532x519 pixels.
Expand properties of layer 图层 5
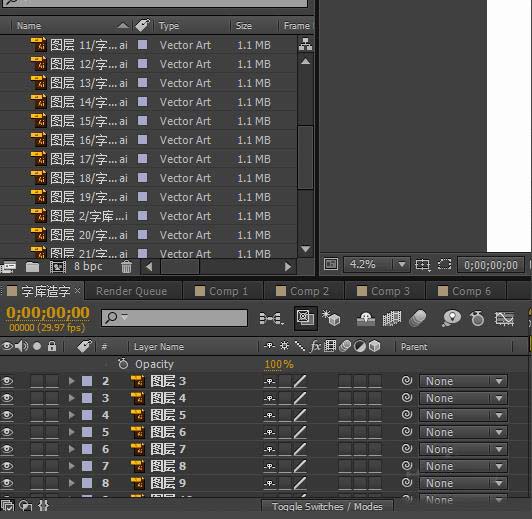coord(71,415)
